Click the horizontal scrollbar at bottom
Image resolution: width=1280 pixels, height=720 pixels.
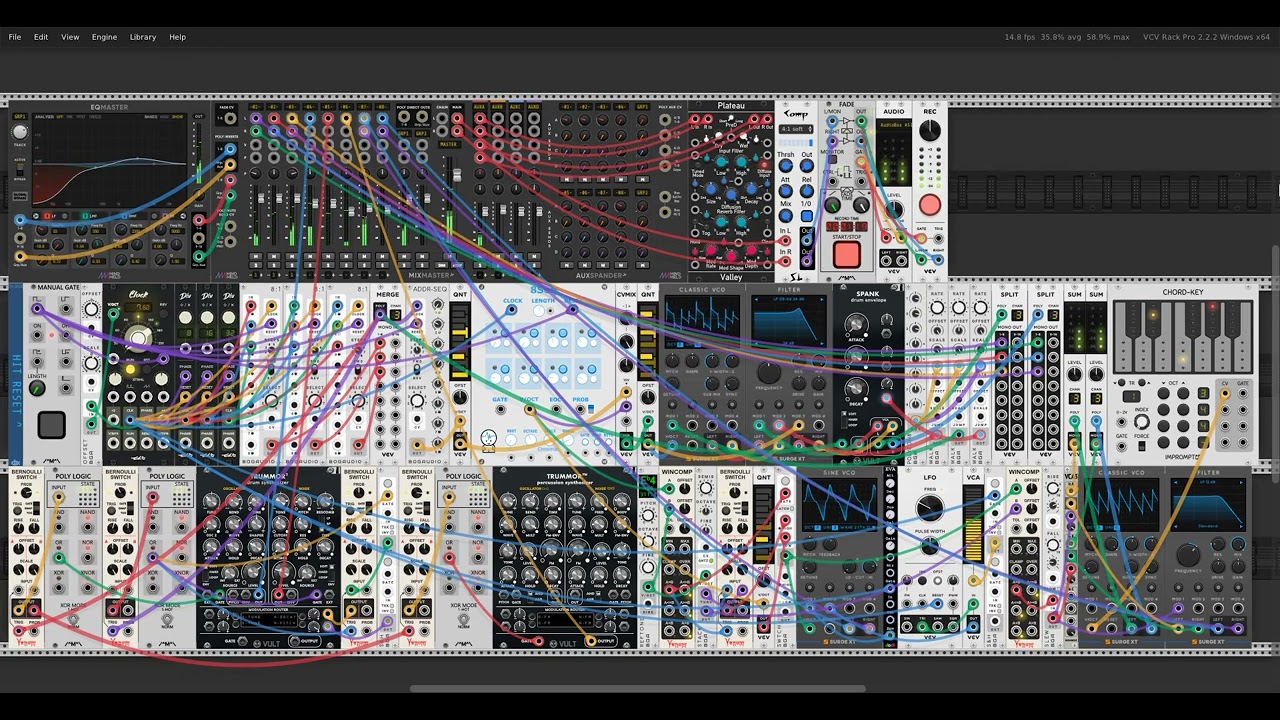638,688
